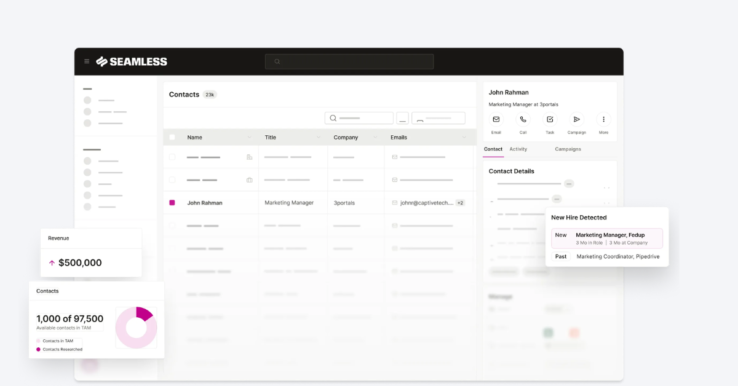Switch to the Contact tab
The image size is (738, 386).
(493, 149)
